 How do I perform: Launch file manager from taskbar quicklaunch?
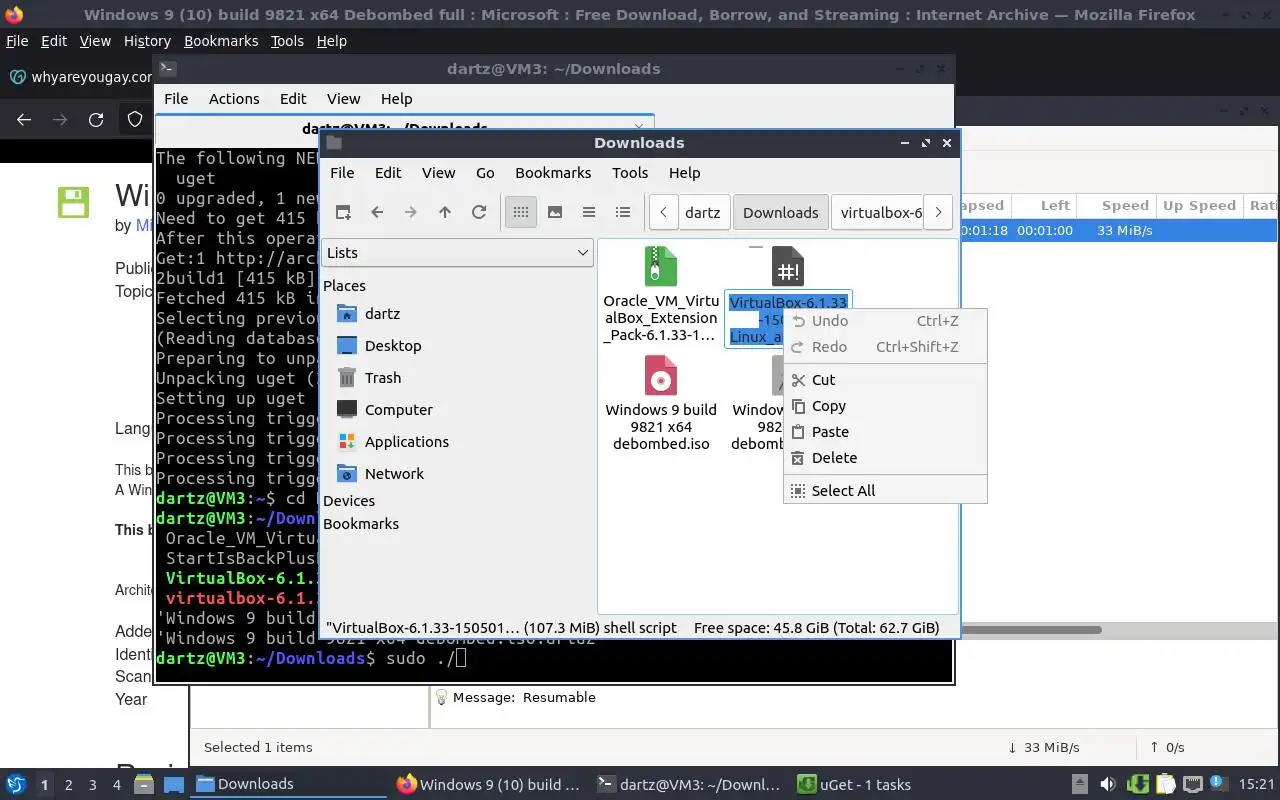pyautogui.click(x=143, y=784)
